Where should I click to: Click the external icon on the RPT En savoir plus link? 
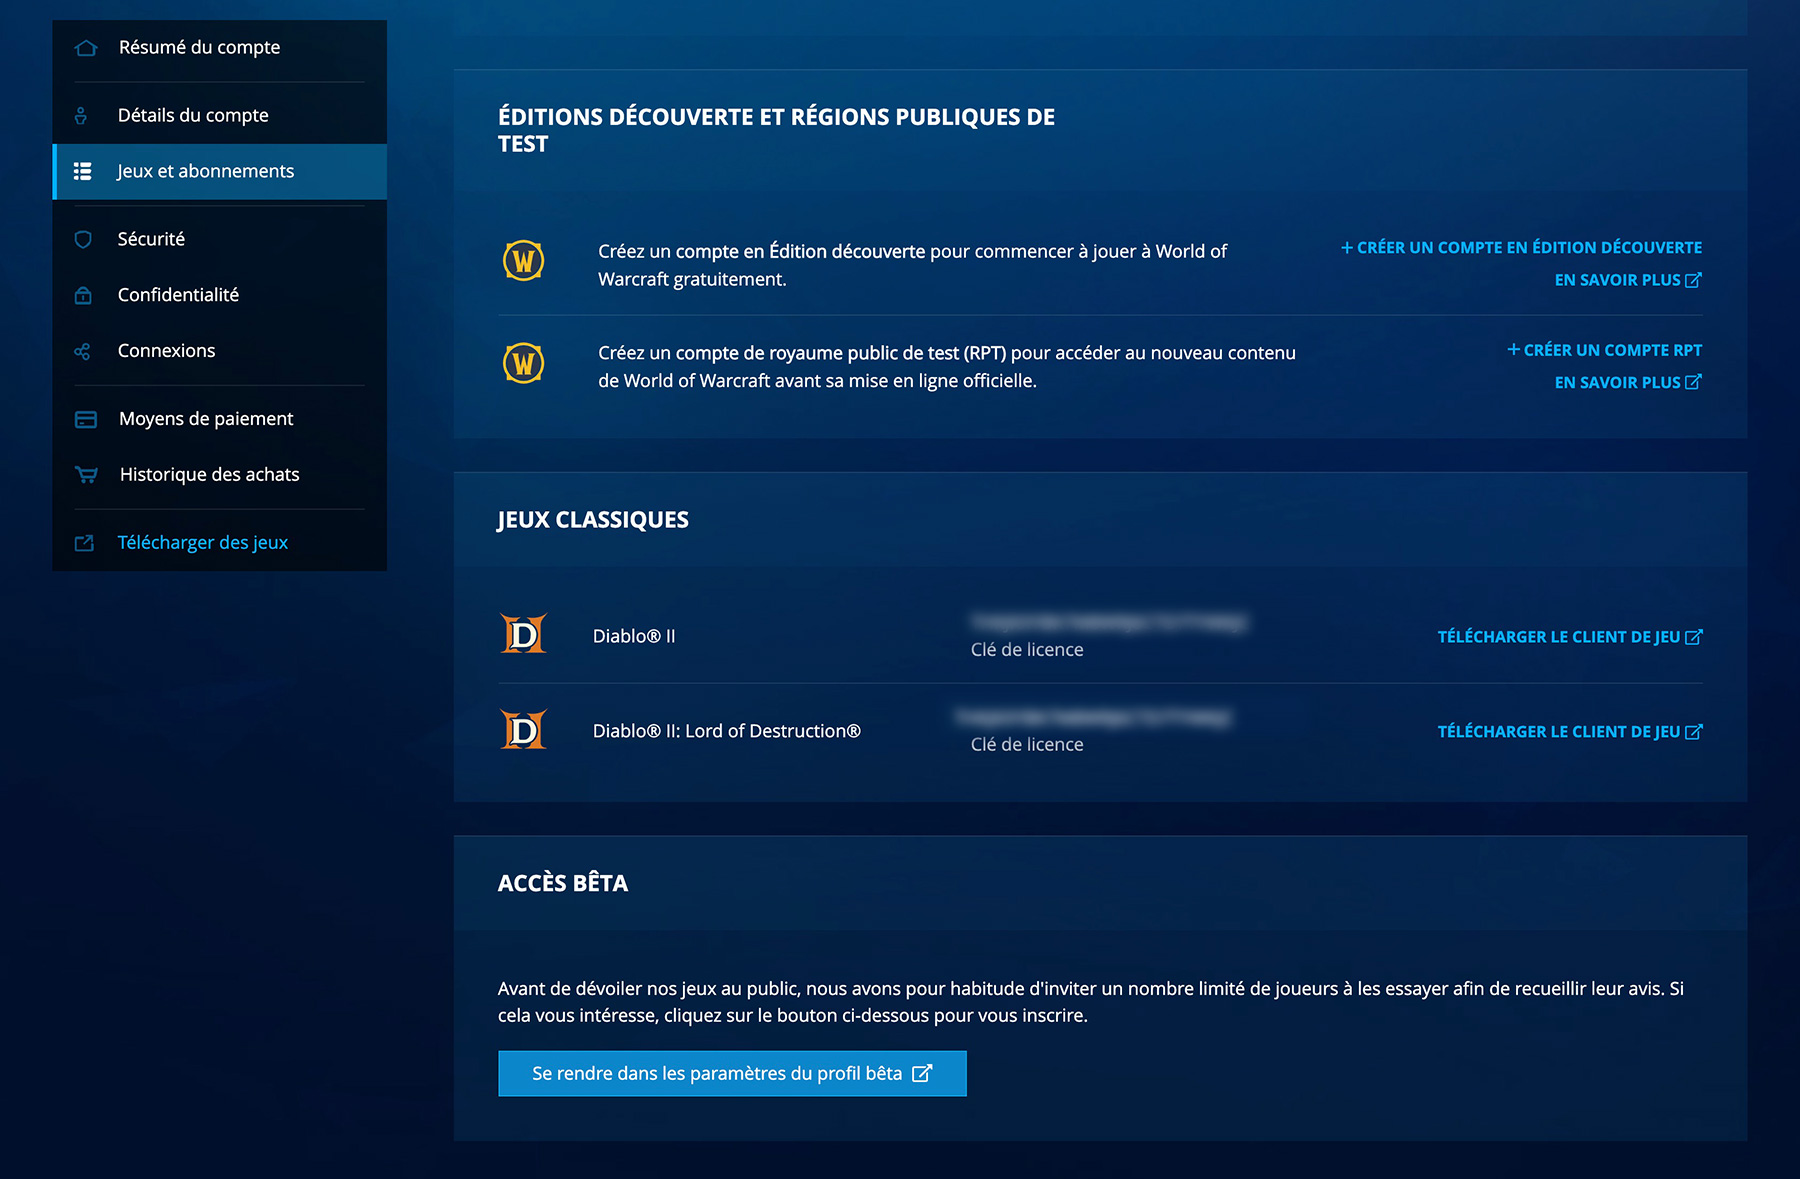click(1693, 382)
